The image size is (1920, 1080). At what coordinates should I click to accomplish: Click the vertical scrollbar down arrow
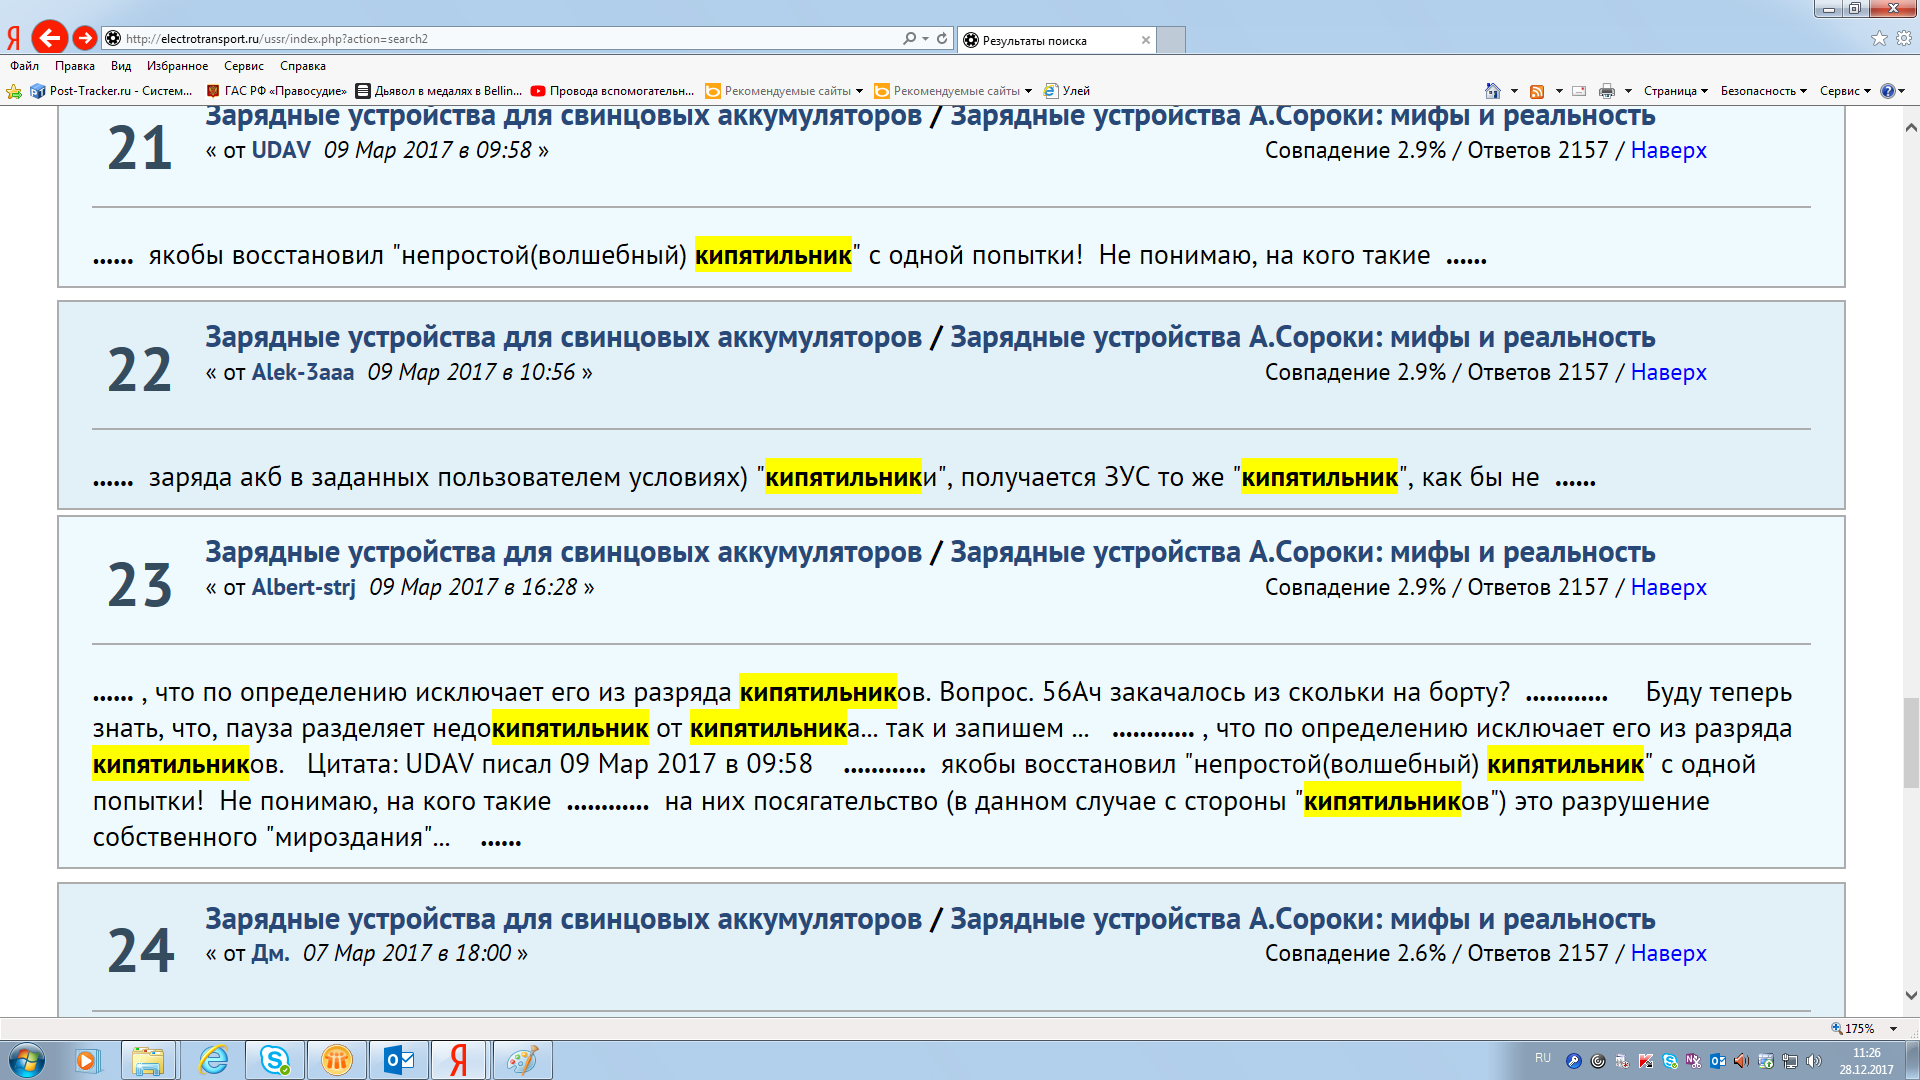pyautogui.click(x=1911, y=995)
